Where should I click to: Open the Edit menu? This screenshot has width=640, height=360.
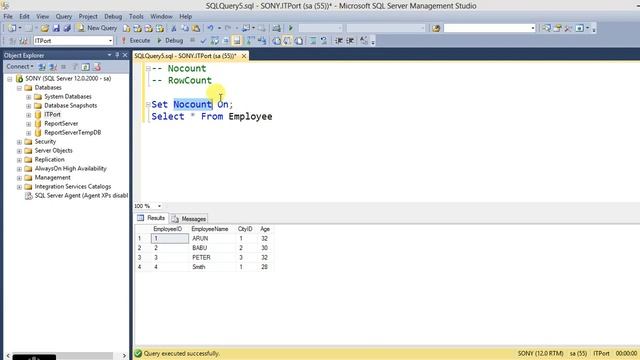tap(24, 16)
